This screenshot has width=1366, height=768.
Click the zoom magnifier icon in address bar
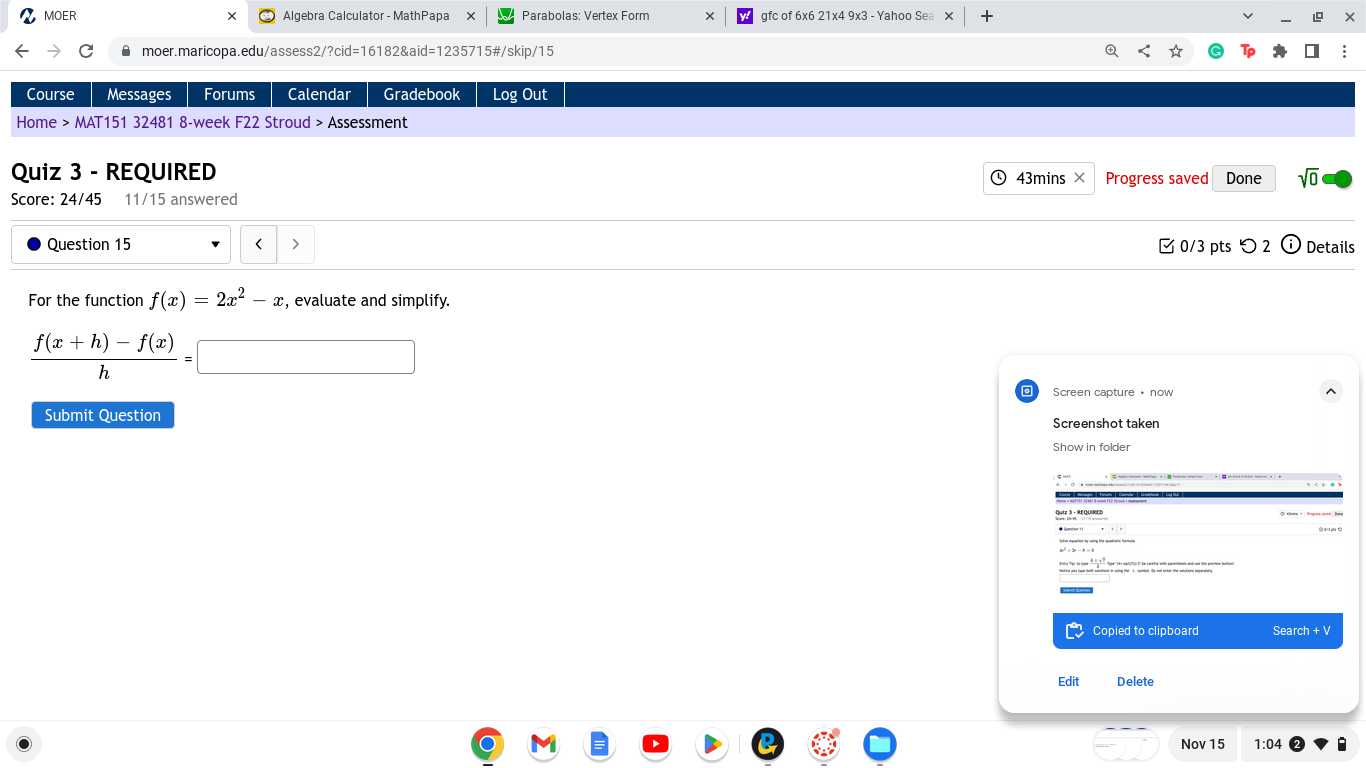pyautogui.click(x=1112, y=51)
